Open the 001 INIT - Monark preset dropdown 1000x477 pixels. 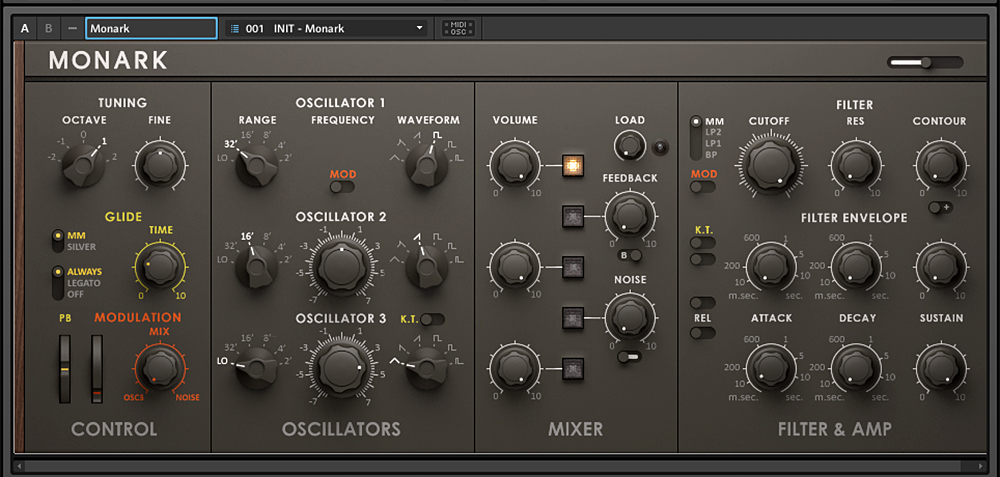pos(326,28)
